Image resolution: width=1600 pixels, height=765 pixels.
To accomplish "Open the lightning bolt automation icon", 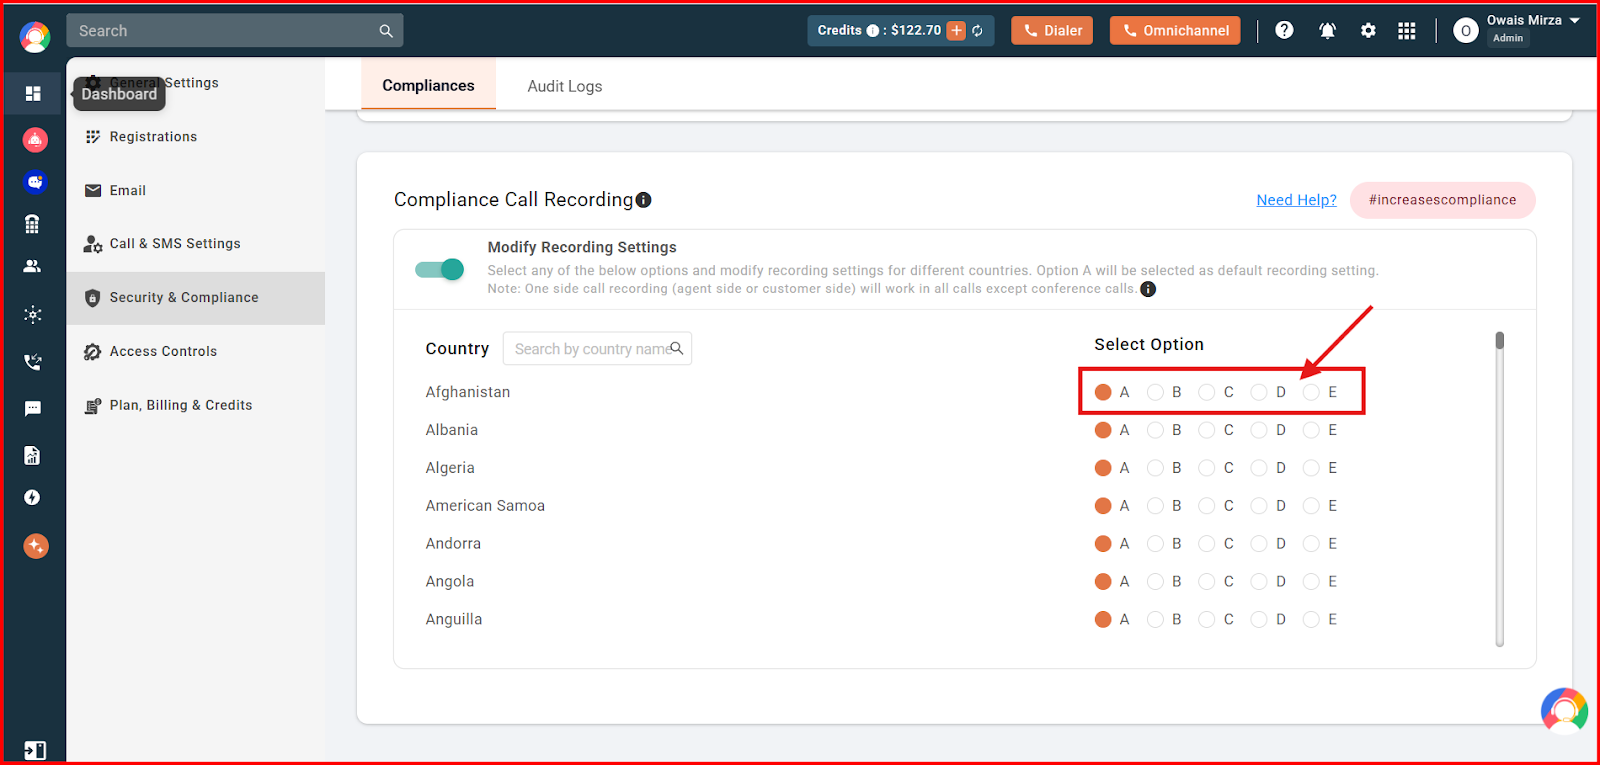I will click(32, 497).
